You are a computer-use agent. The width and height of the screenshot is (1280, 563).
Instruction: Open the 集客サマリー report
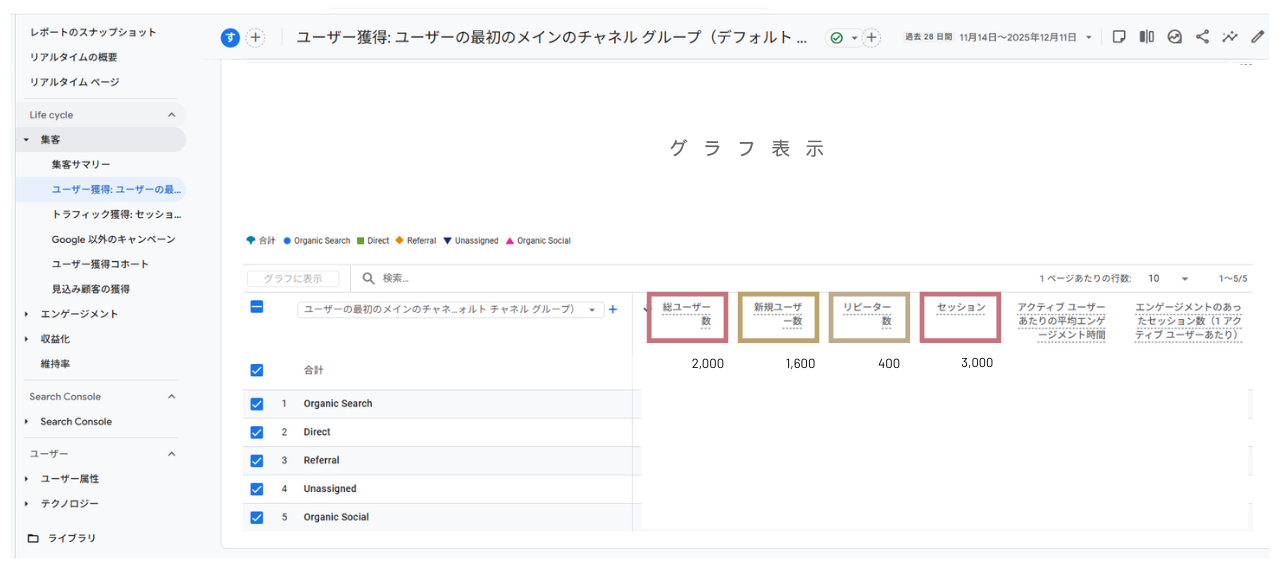point(81,164)
